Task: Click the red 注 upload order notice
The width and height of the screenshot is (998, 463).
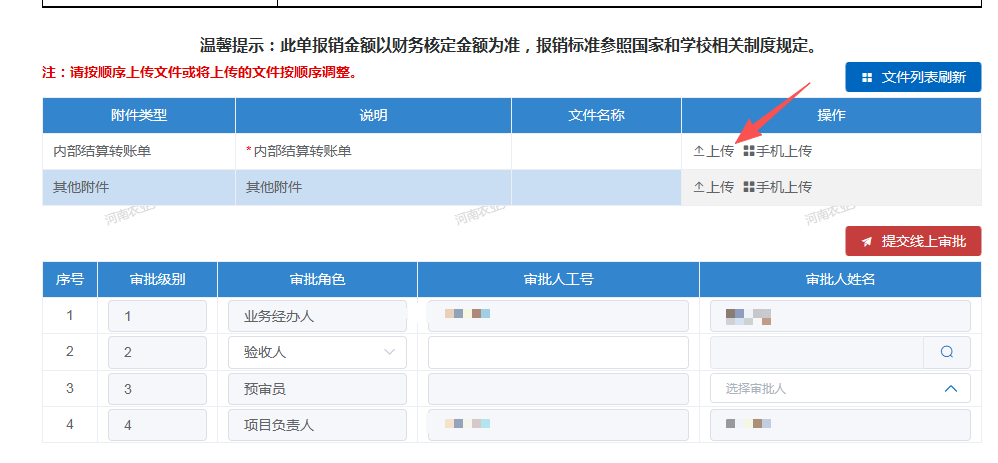Action: coord(199,72)
